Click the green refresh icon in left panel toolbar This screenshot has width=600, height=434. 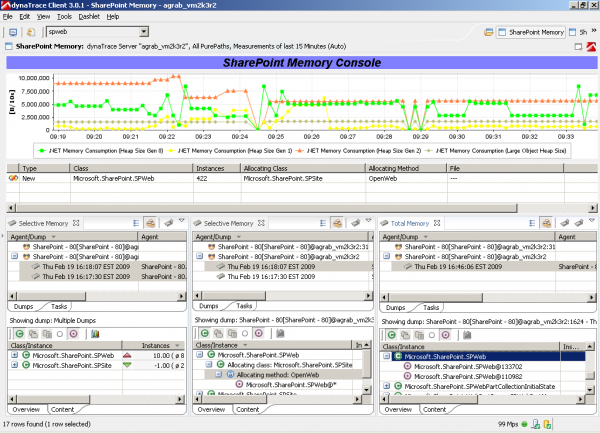coord(20,334)
